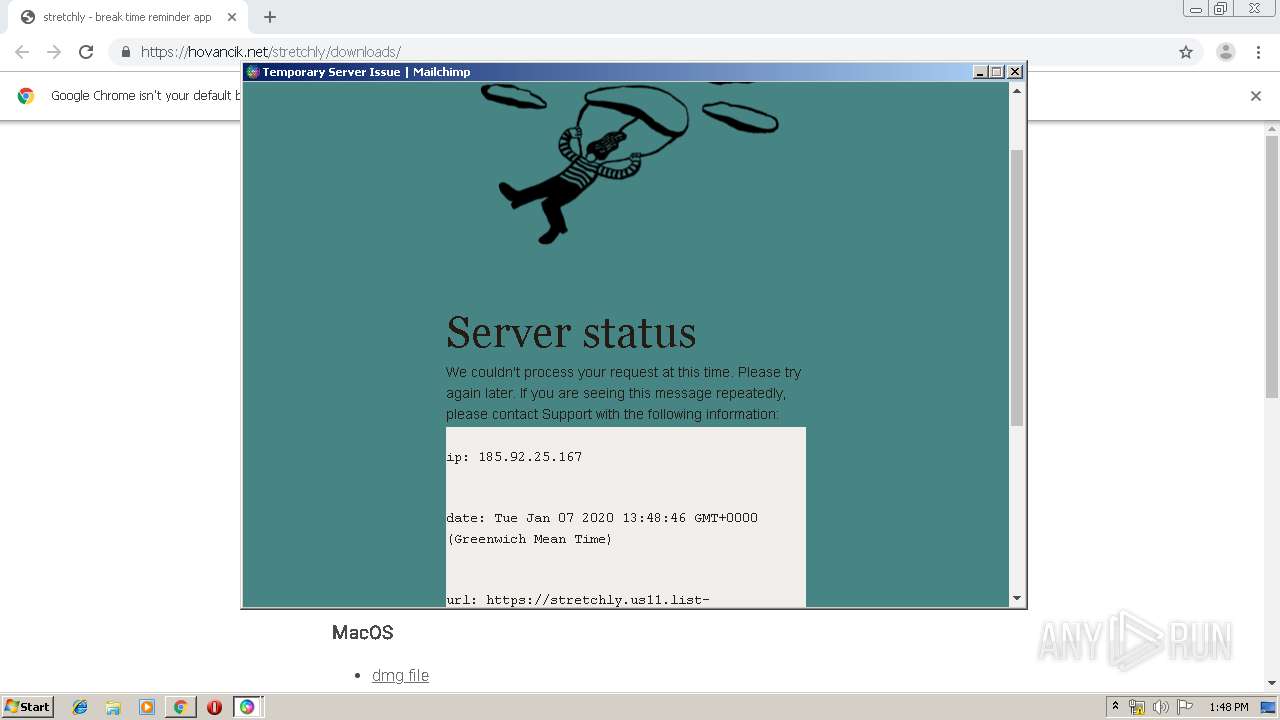The height and width of the screenshot is (720, 1280).
Task: Open Chrome three-dot menu
Action: click(x=1258, y=52)
